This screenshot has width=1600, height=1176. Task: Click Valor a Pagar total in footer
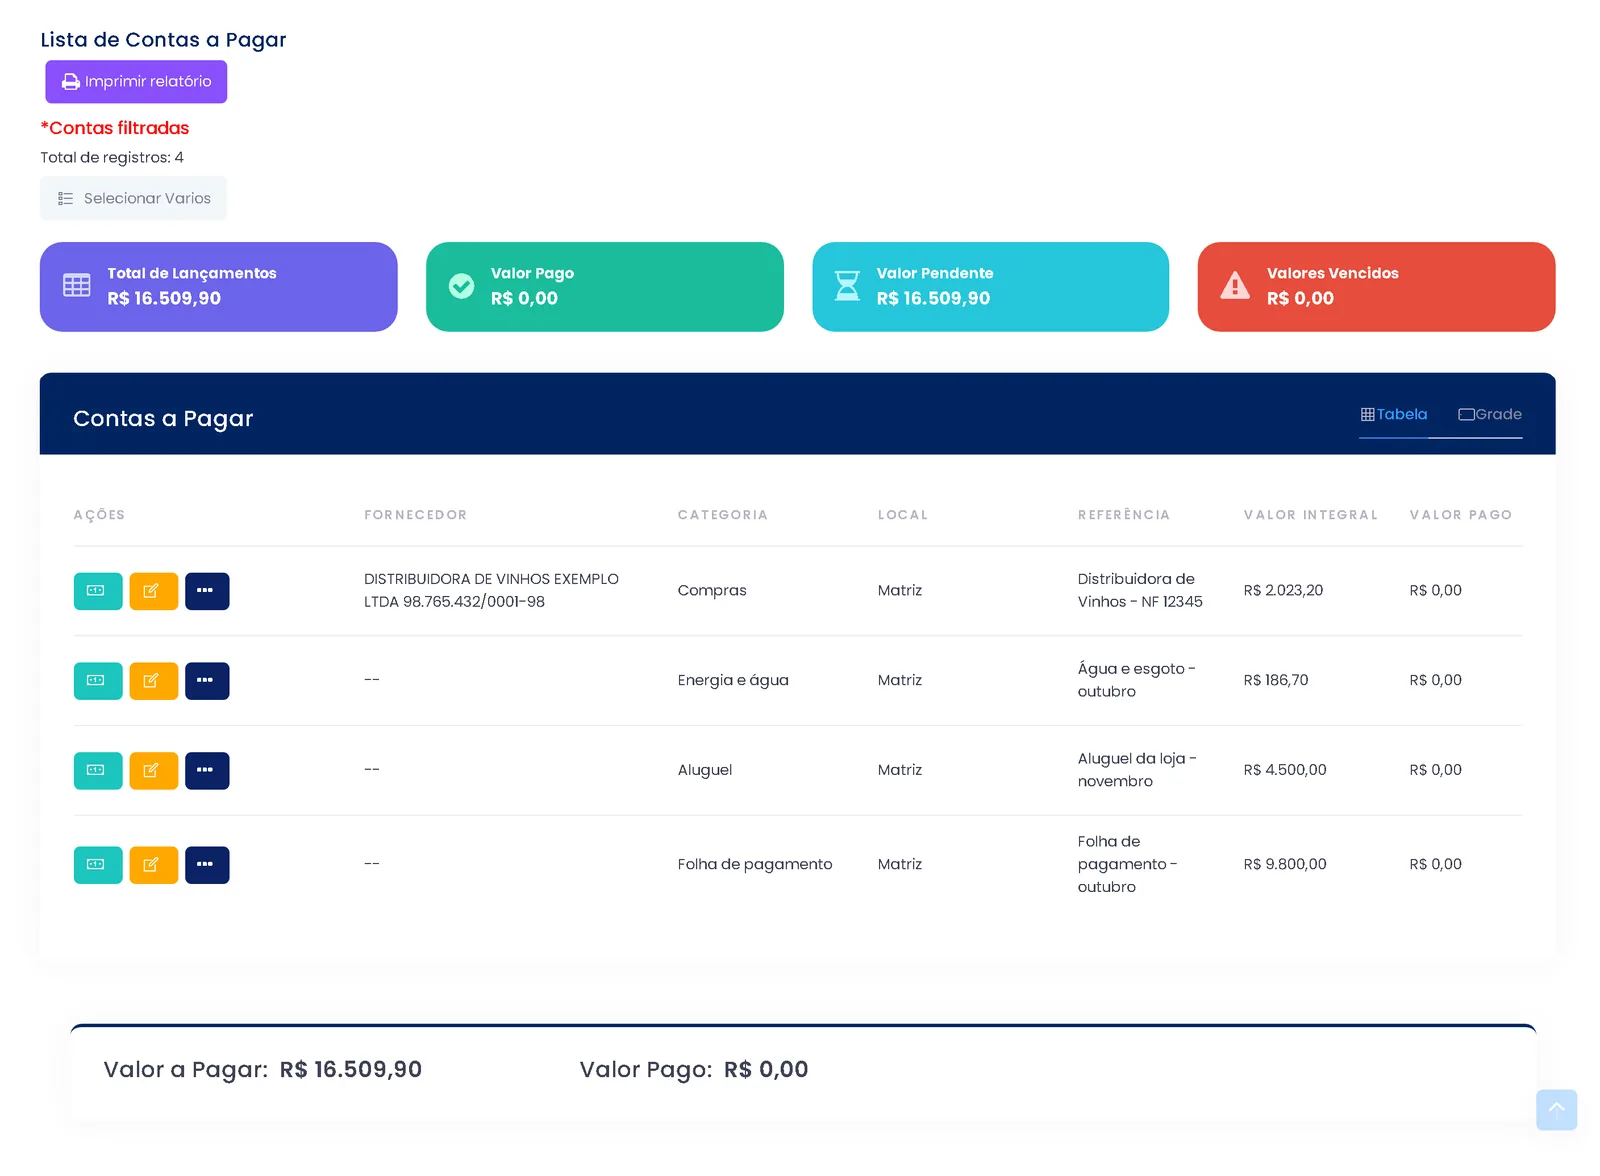coord(263,1070)
